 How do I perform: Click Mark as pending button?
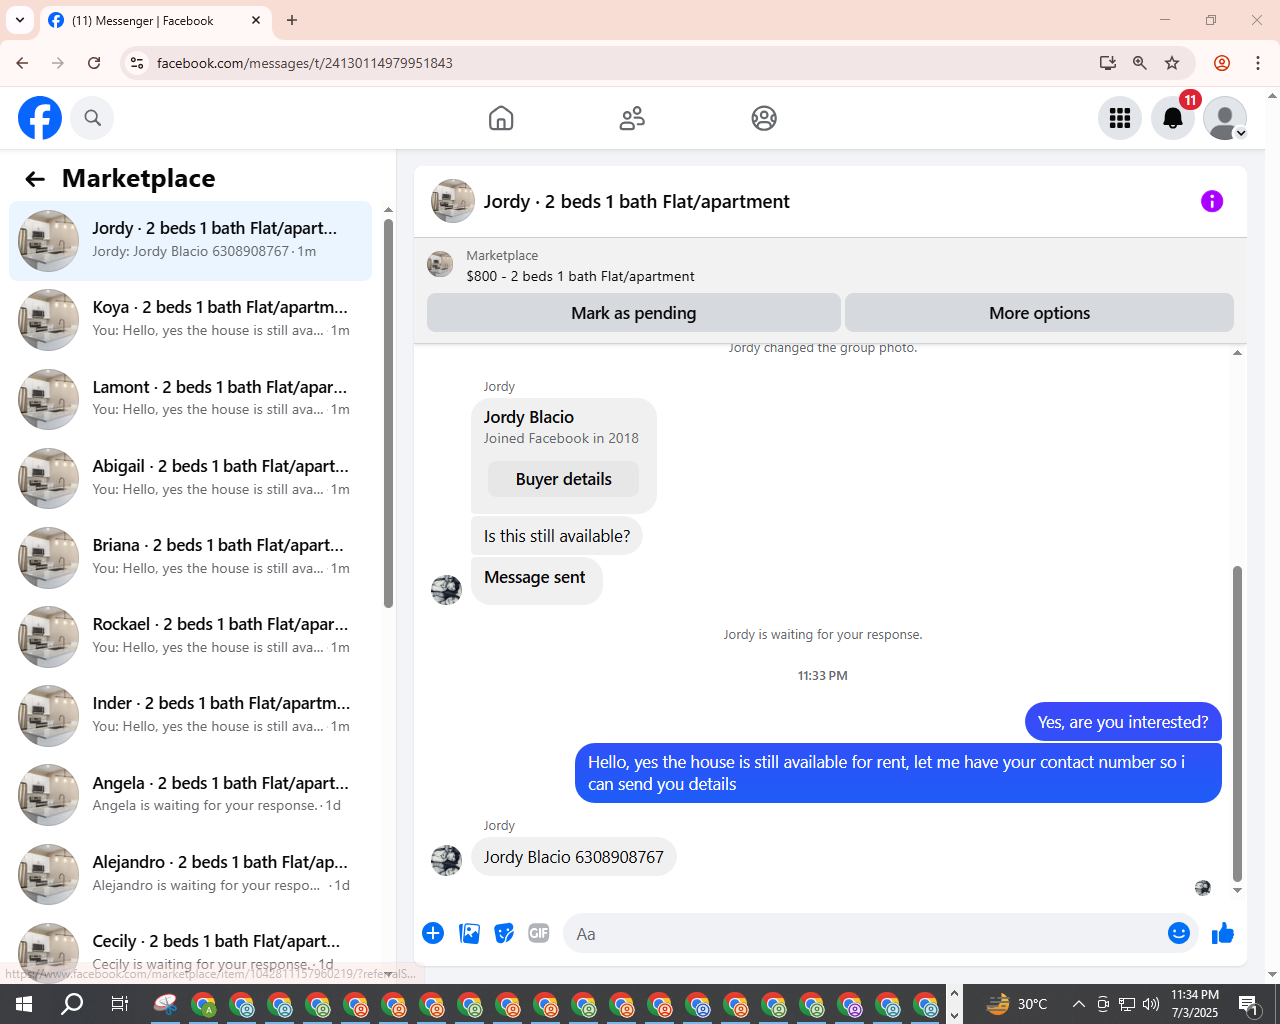pos(633,312)
